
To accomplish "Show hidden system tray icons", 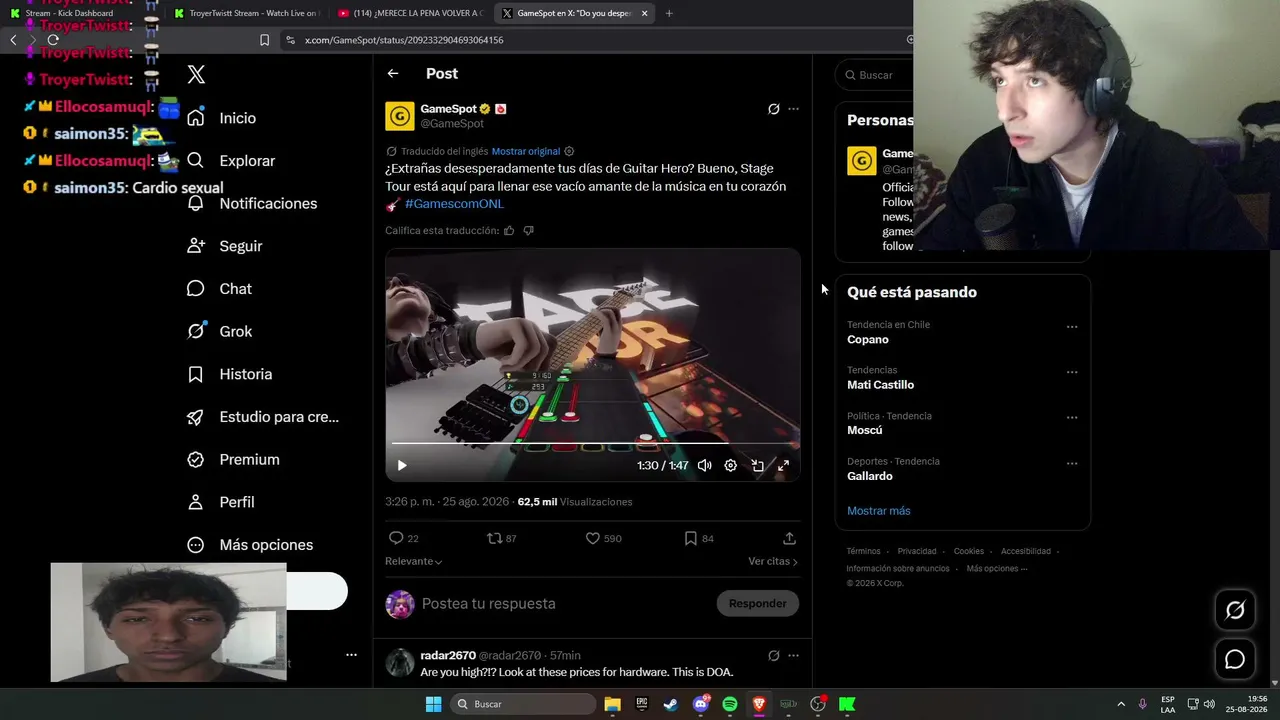I will pyautogui.click(x=1120, y=704).
